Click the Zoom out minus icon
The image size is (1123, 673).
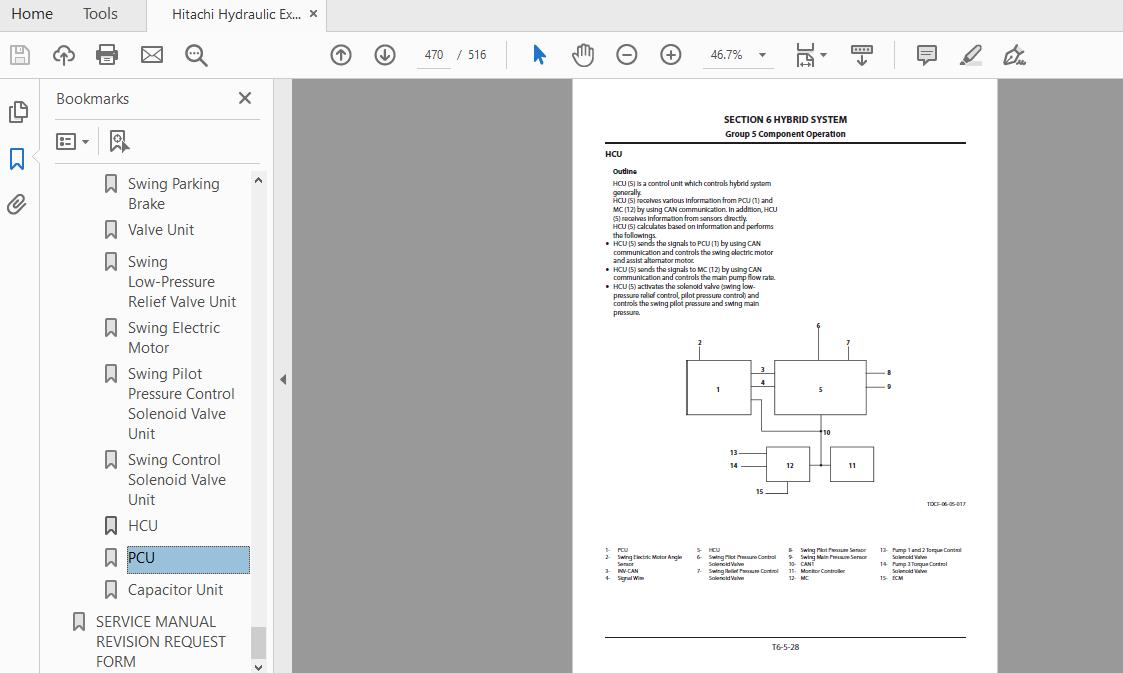pyautogui.click(x=627, y=55)
